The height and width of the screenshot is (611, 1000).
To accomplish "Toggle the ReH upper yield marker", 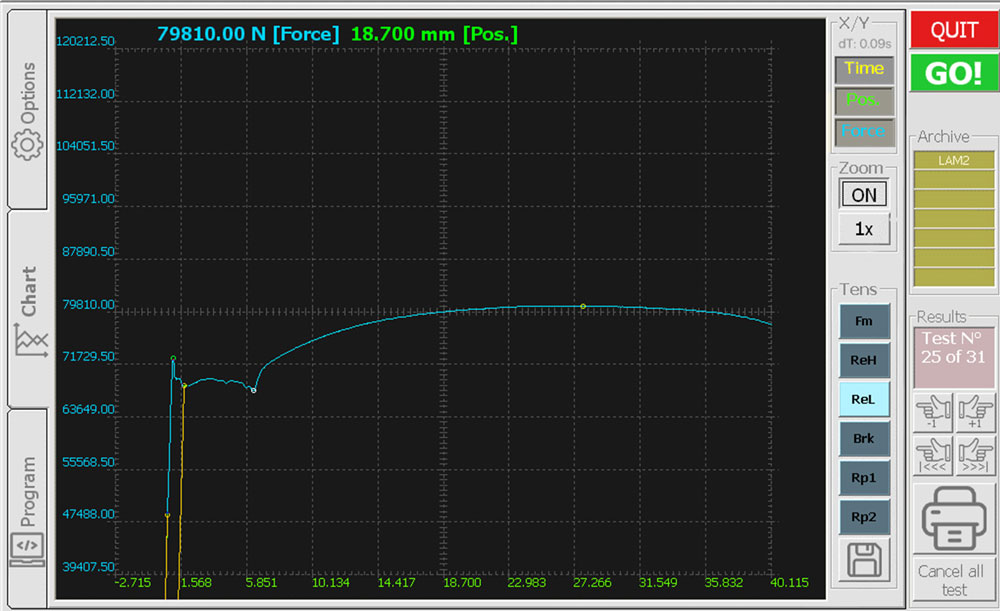I will coord(862,360).
